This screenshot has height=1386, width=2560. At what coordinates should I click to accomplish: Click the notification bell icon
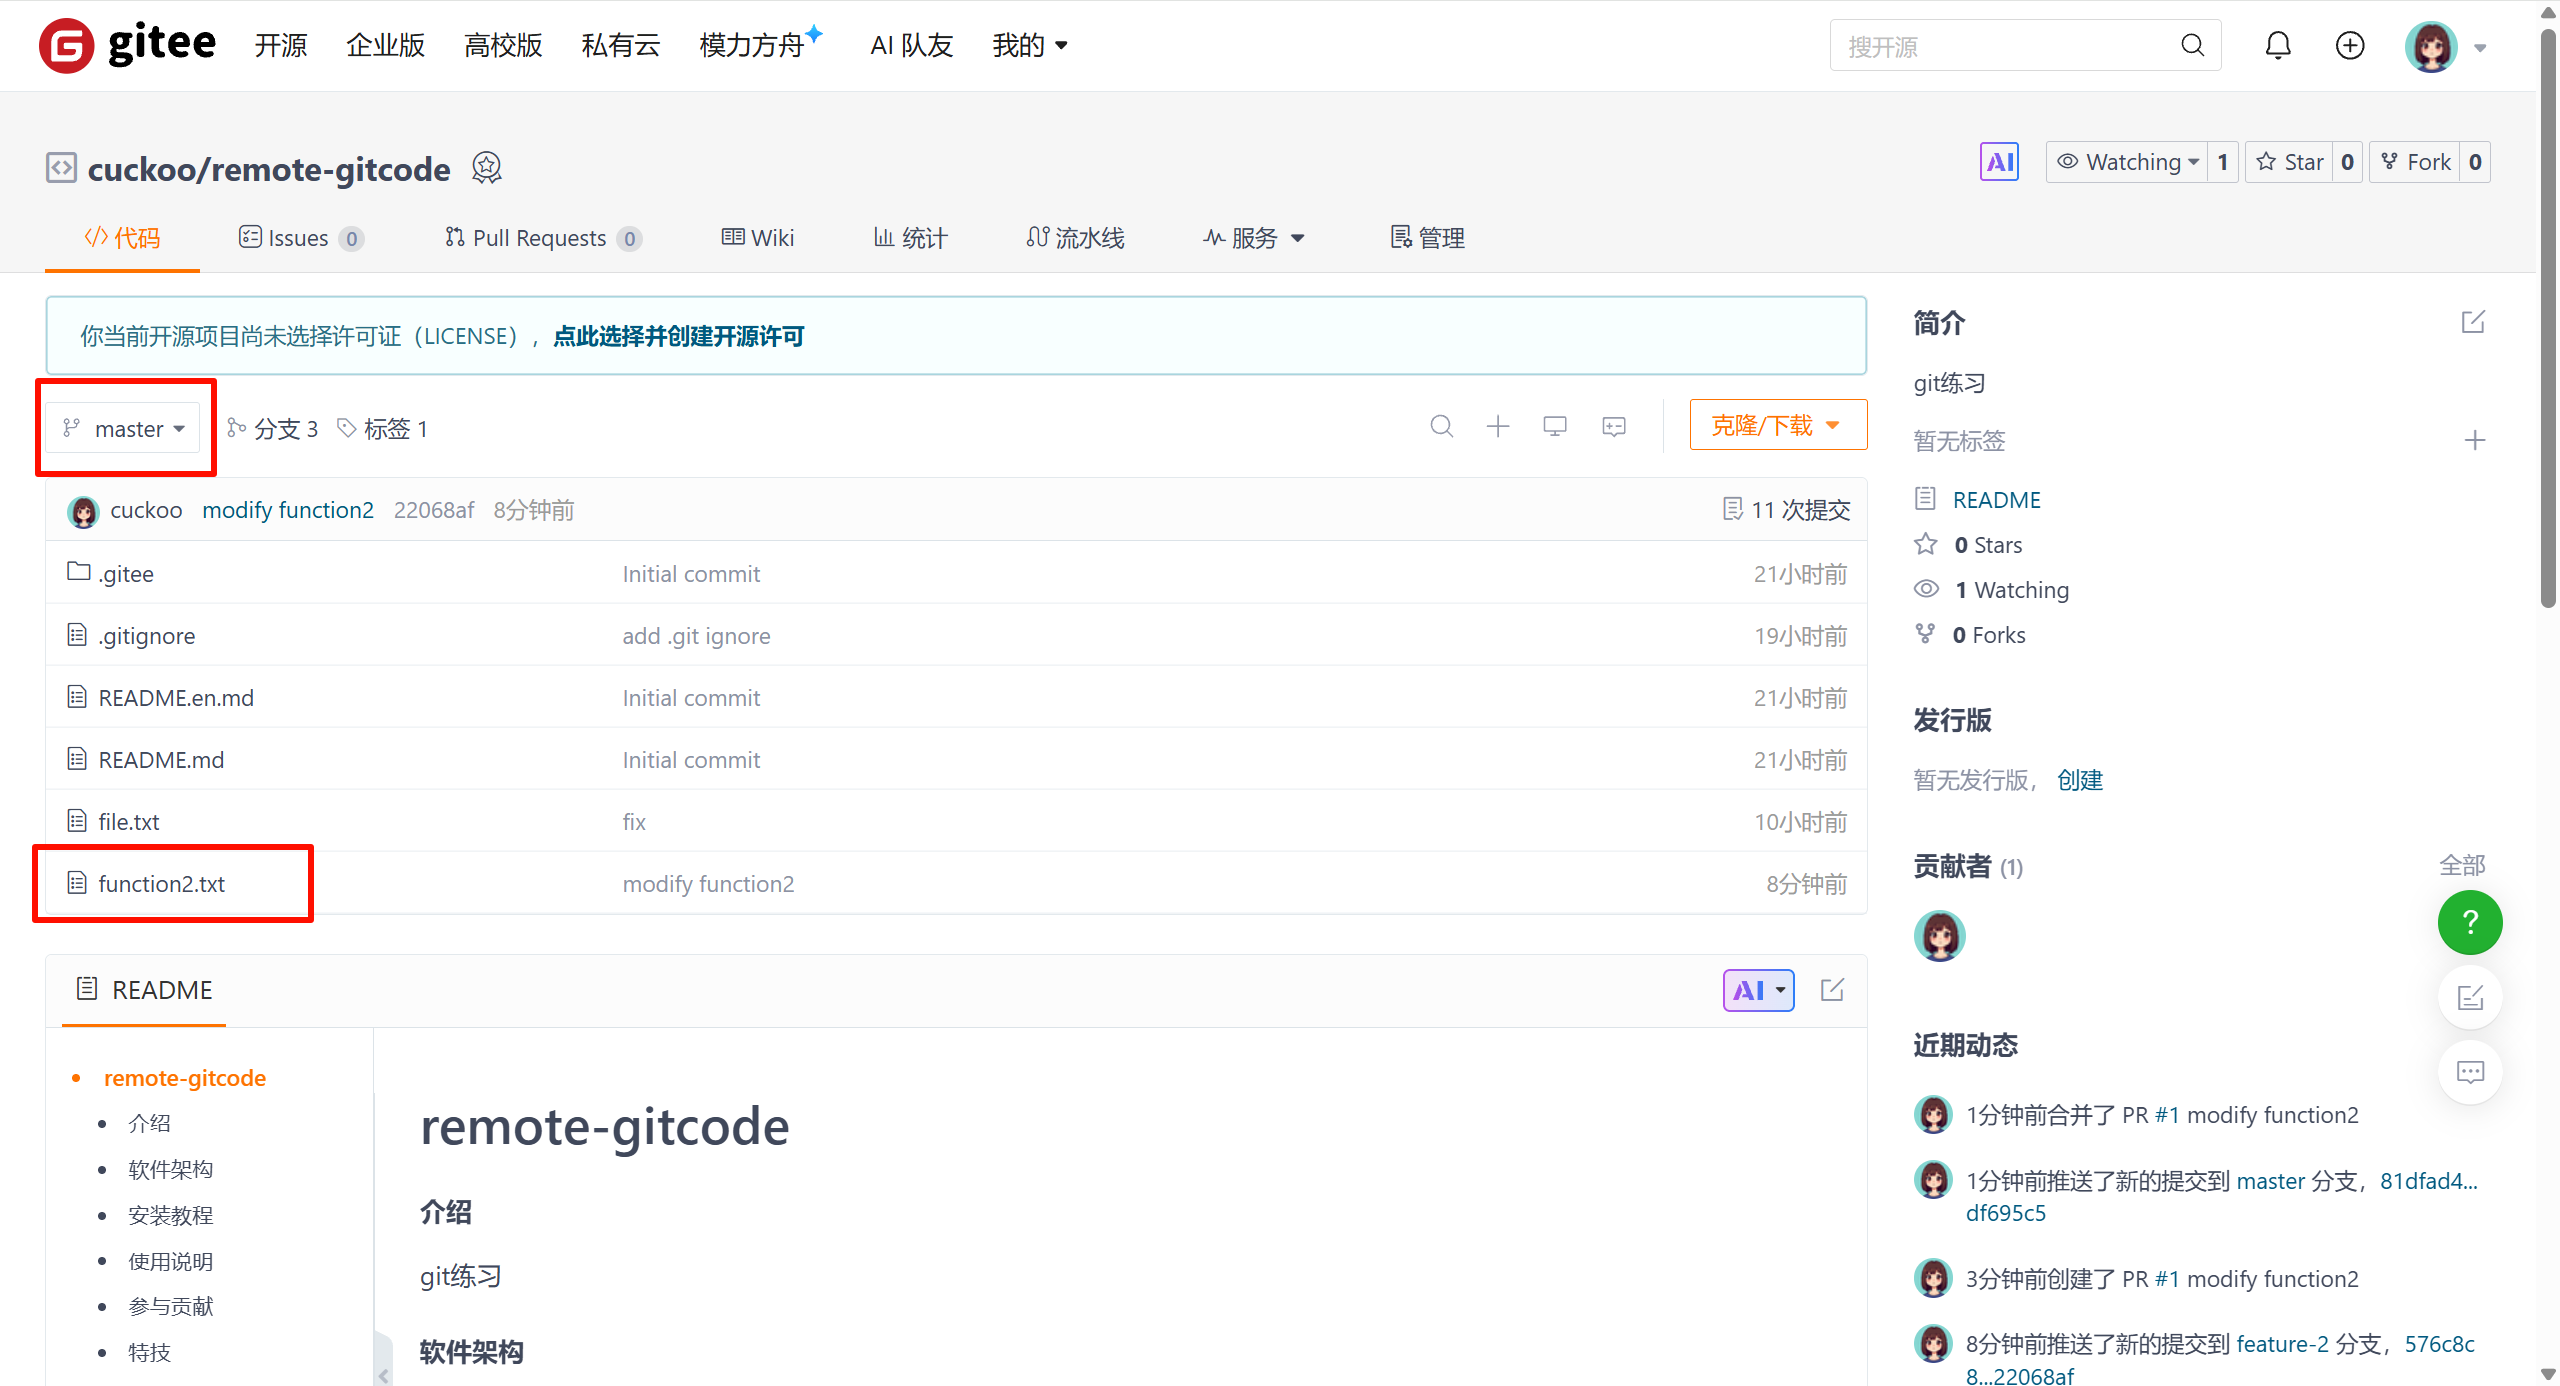(2277, 46)
